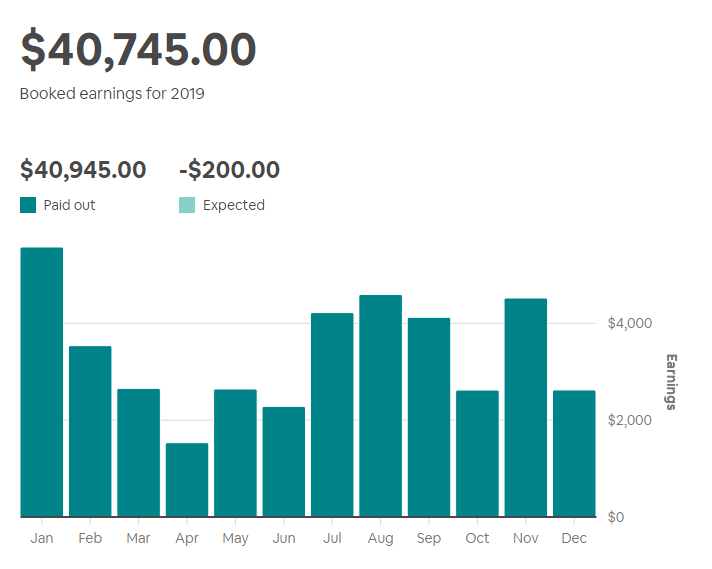Click the Paid out legend label
712x569 pixels.
pos(70,205)
